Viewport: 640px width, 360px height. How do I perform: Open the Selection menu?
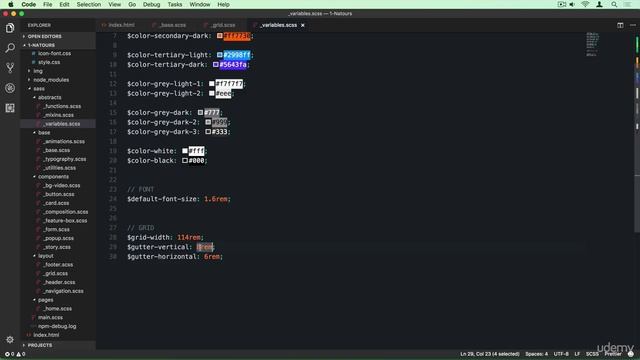89,4
